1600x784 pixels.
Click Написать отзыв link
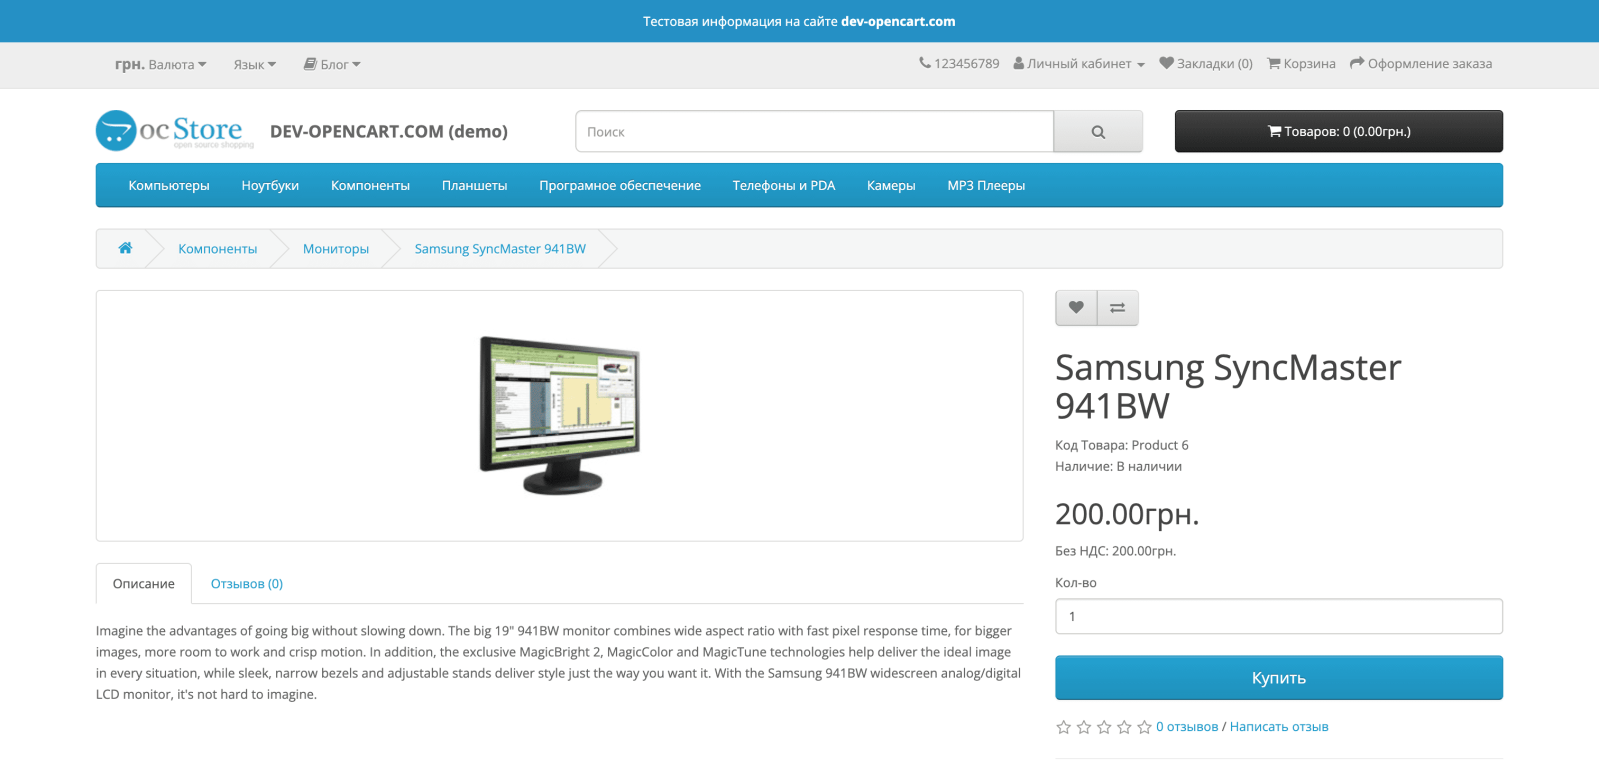coord(1279,727)
